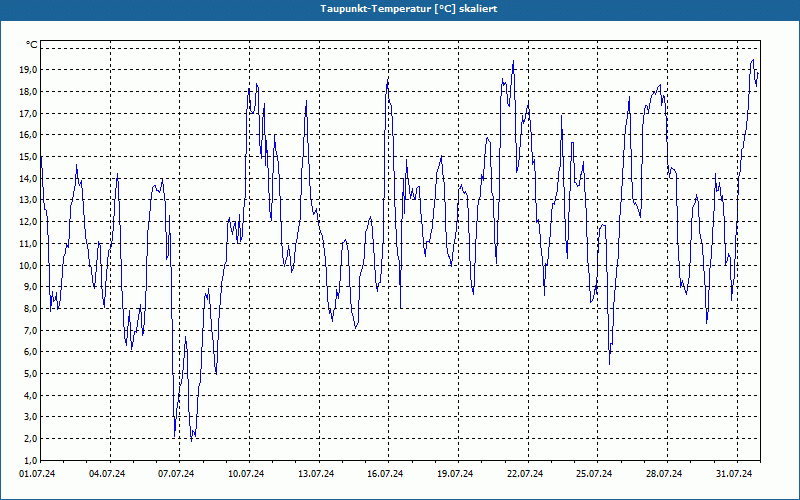Click the chart title 'Taupunkt-Temperatur [°C] skaliert'
The width and height of the screenshot is (800, 500).
click(409, 9)
